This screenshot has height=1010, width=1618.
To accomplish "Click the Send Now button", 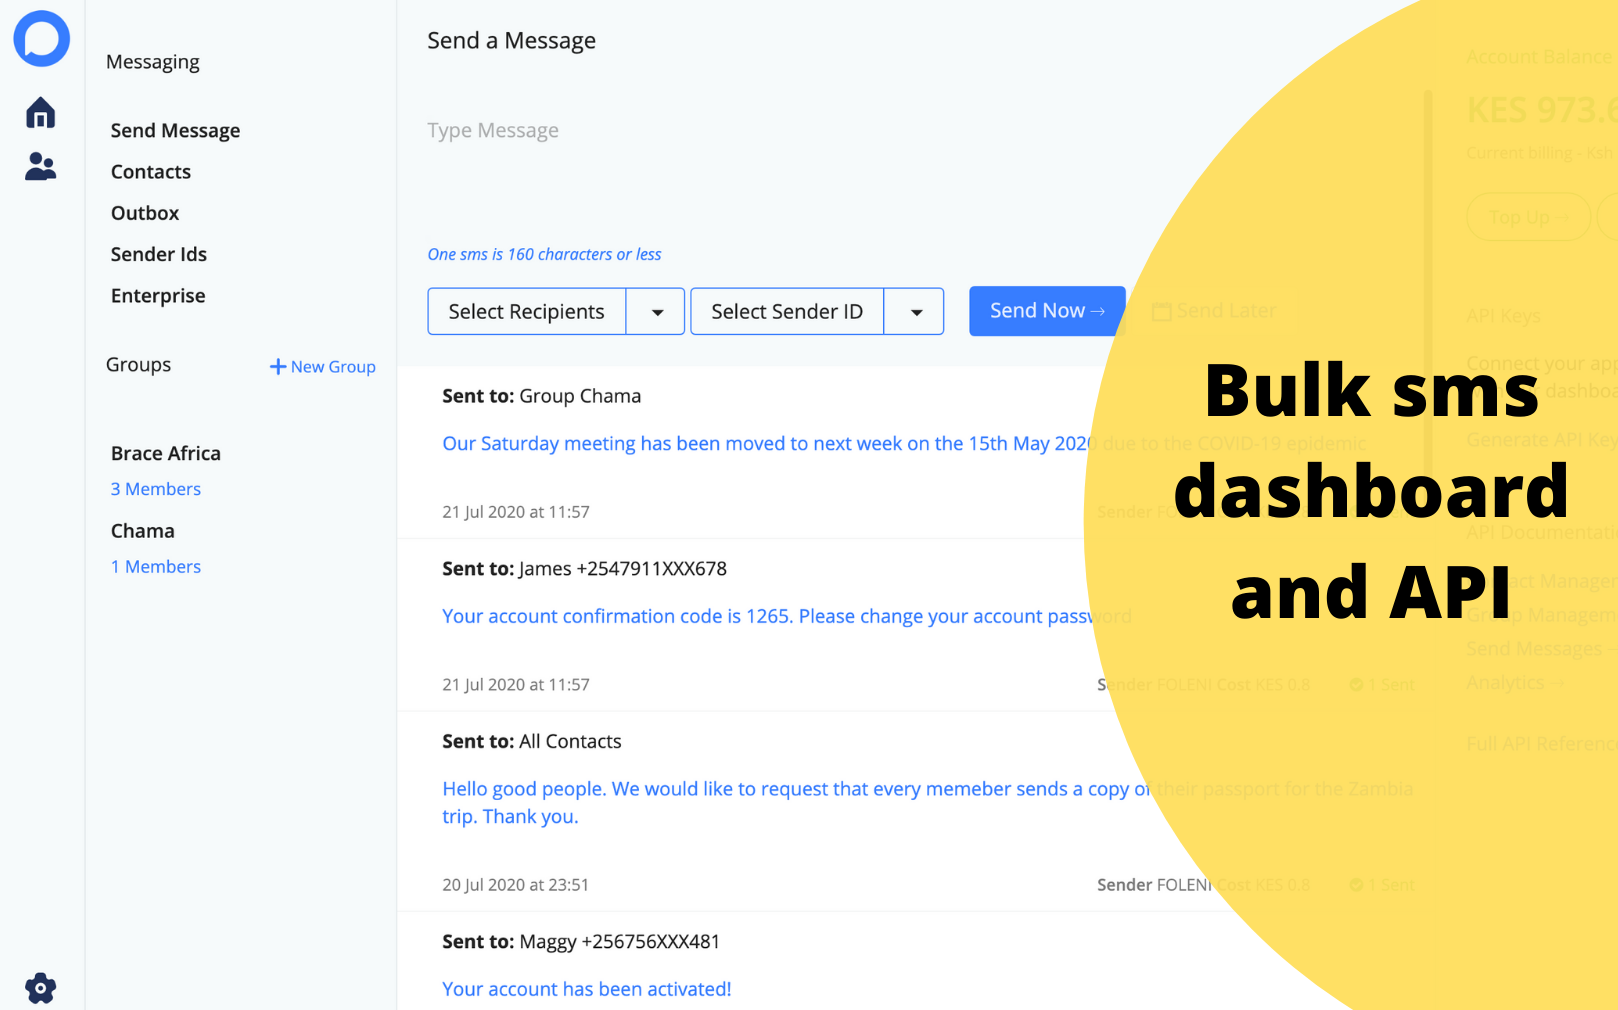I will (1047, 311).
